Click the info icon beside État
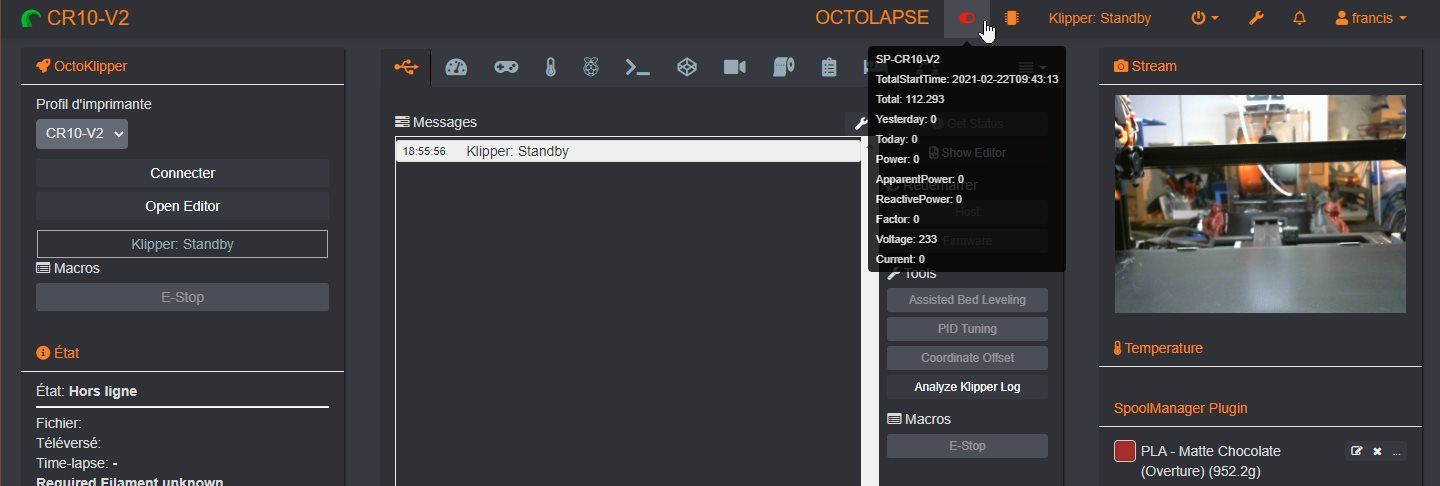This screenshot has height=486, width=1440. point(43,353)
